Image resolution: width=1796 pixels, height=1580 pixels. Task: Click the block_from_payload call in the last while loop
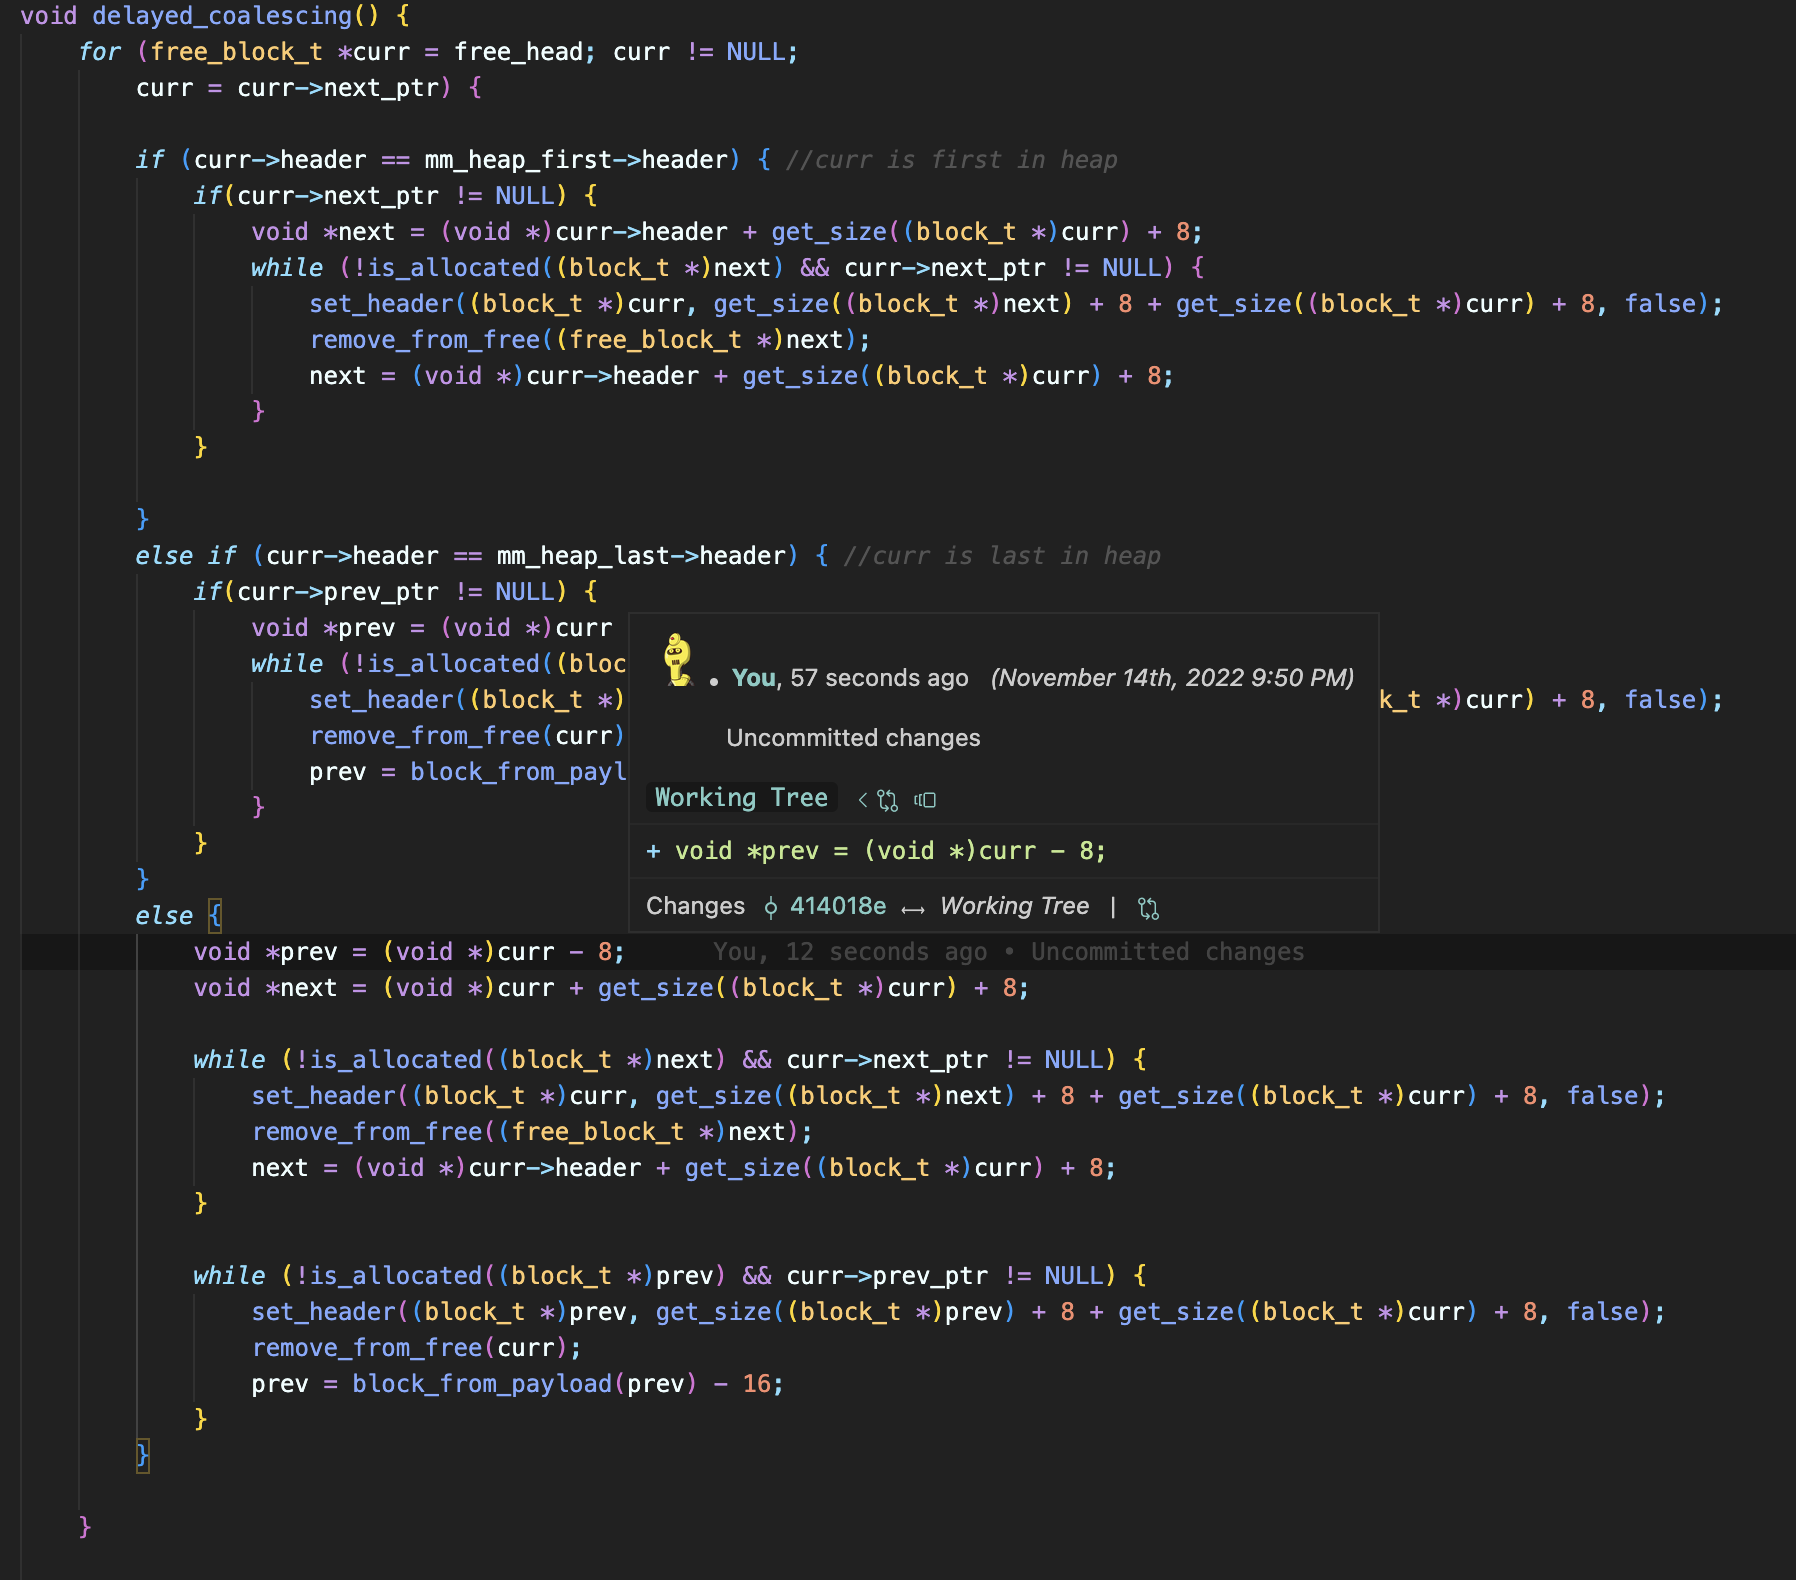[x=481, y=1384]
